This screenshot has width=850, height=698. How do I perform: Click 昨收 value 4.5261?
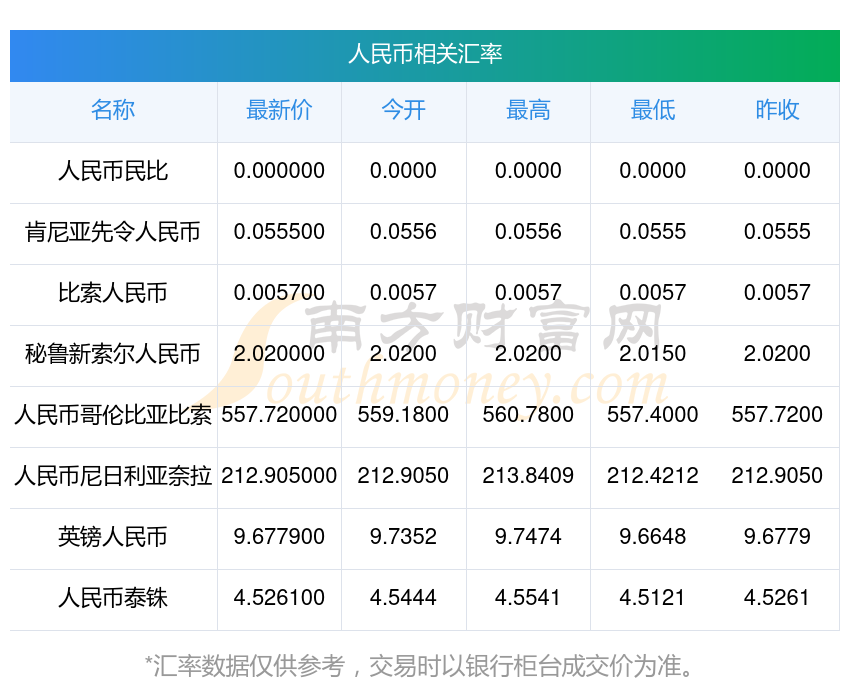pos(777,598)
